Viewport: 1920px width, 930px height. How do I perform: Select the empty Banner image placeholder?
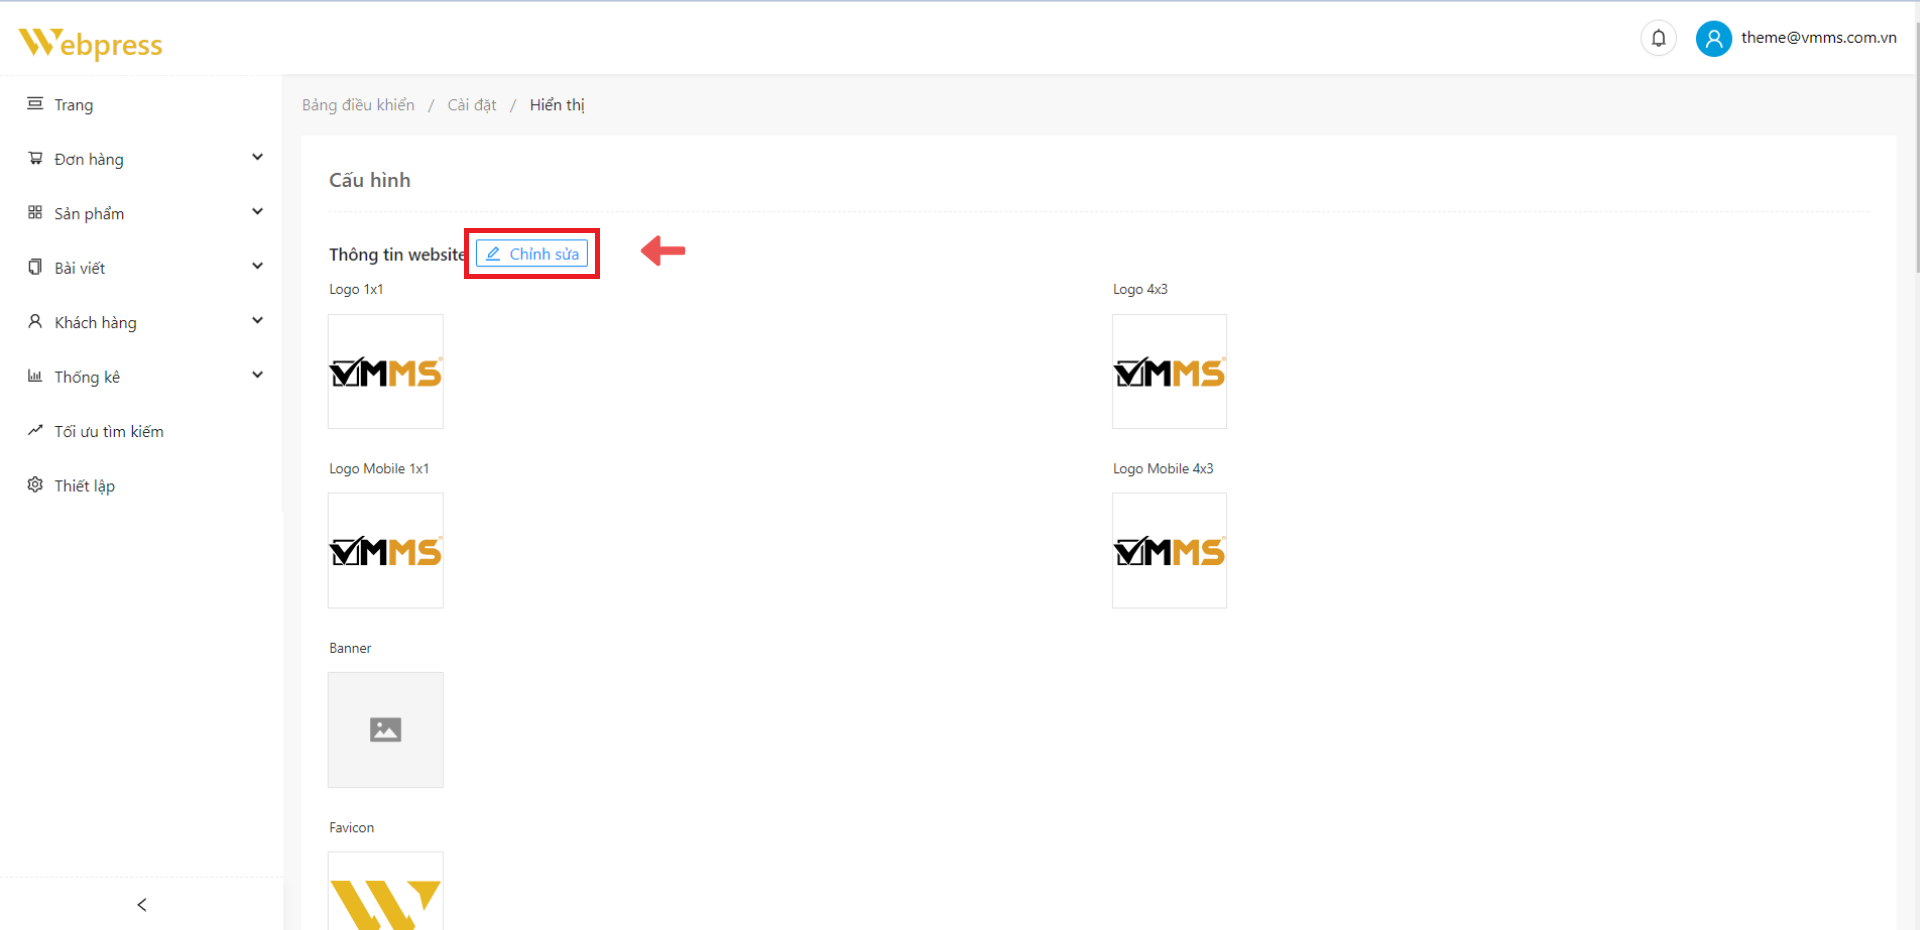385,729
